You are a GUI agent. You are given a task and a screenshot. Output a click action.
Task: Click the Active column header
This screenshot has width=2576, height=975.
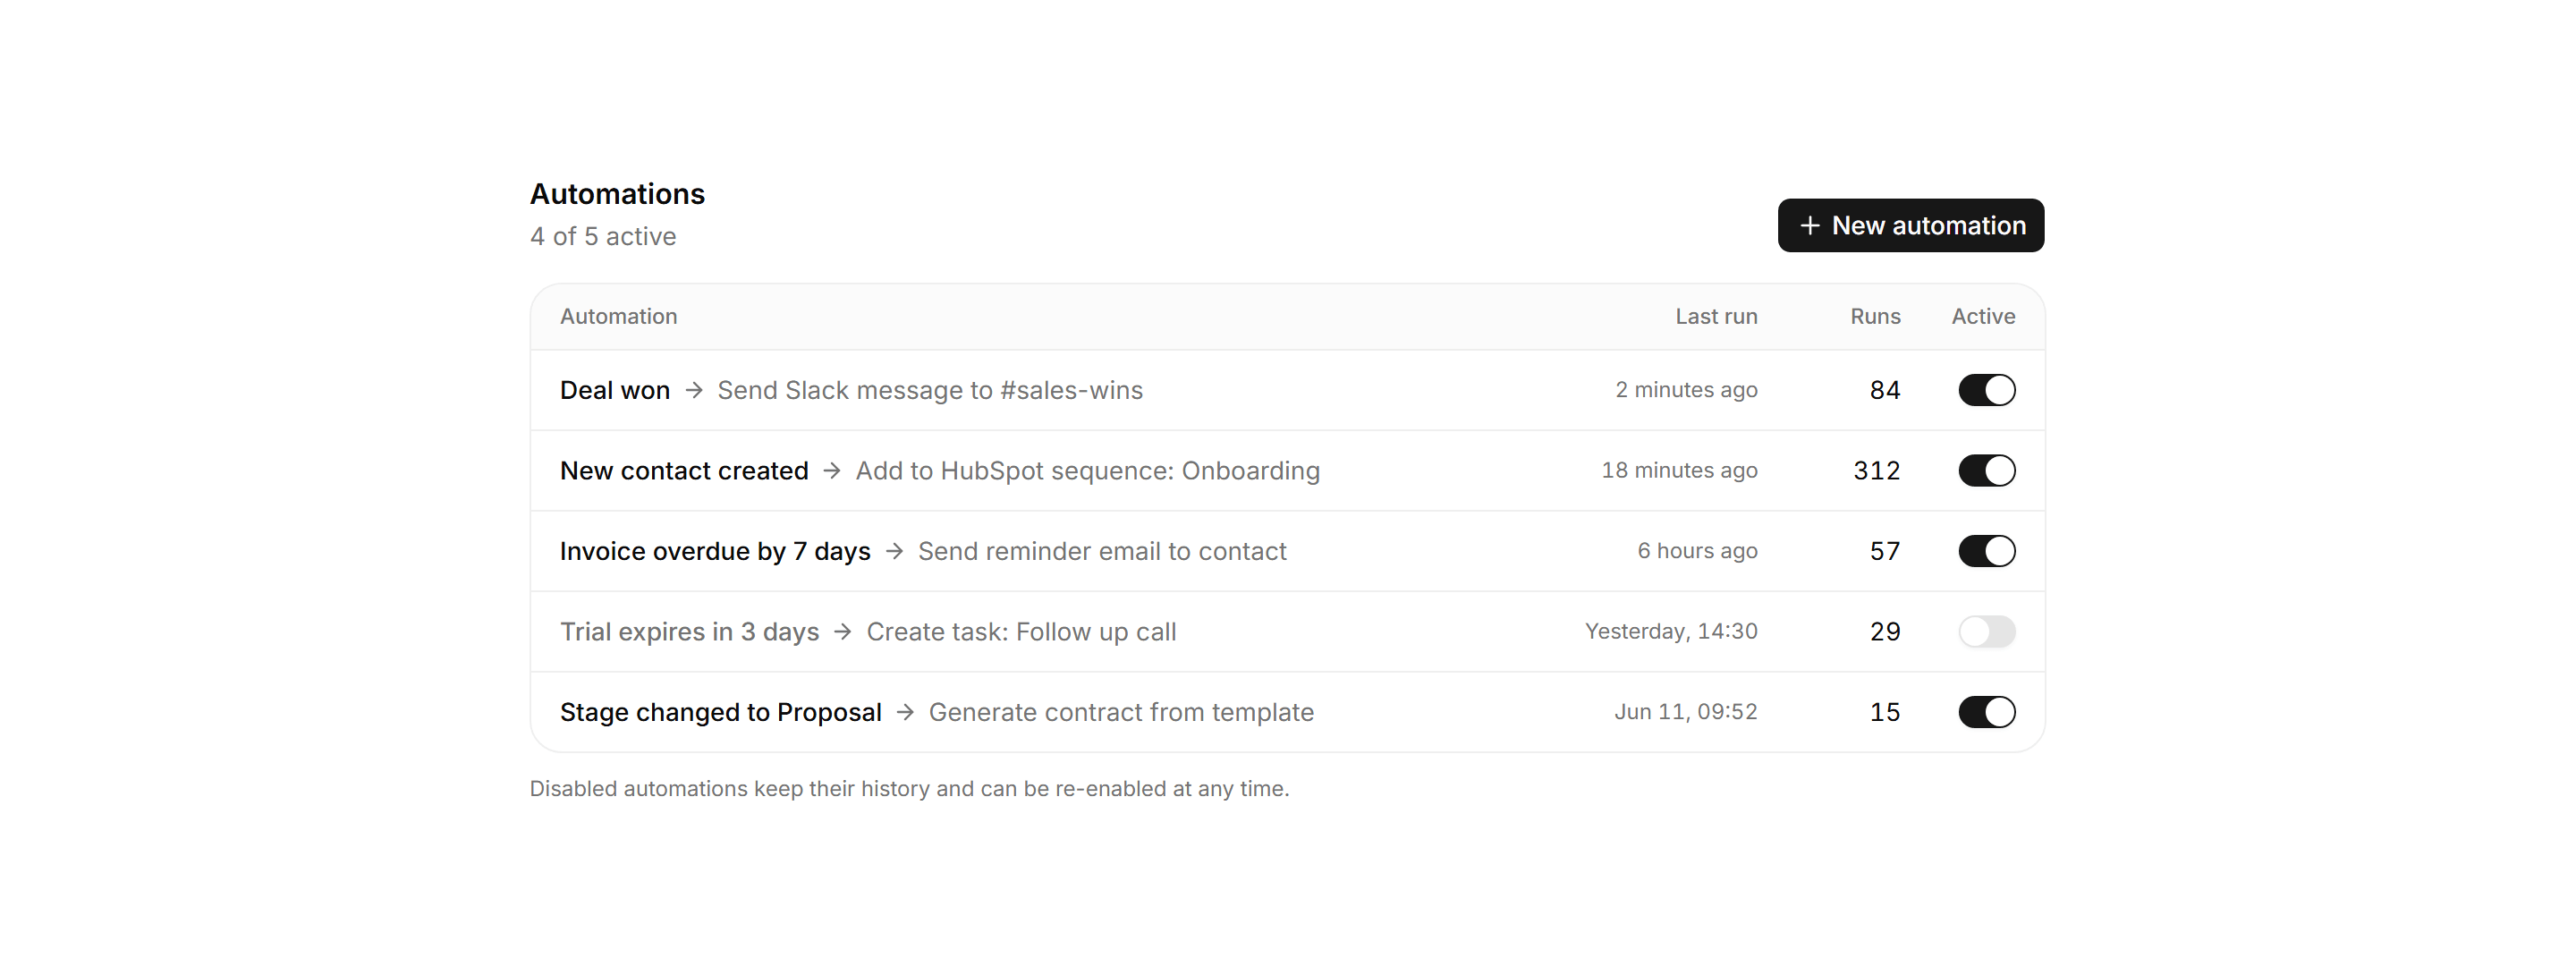pyautogui.click(x=1983, y=316)
